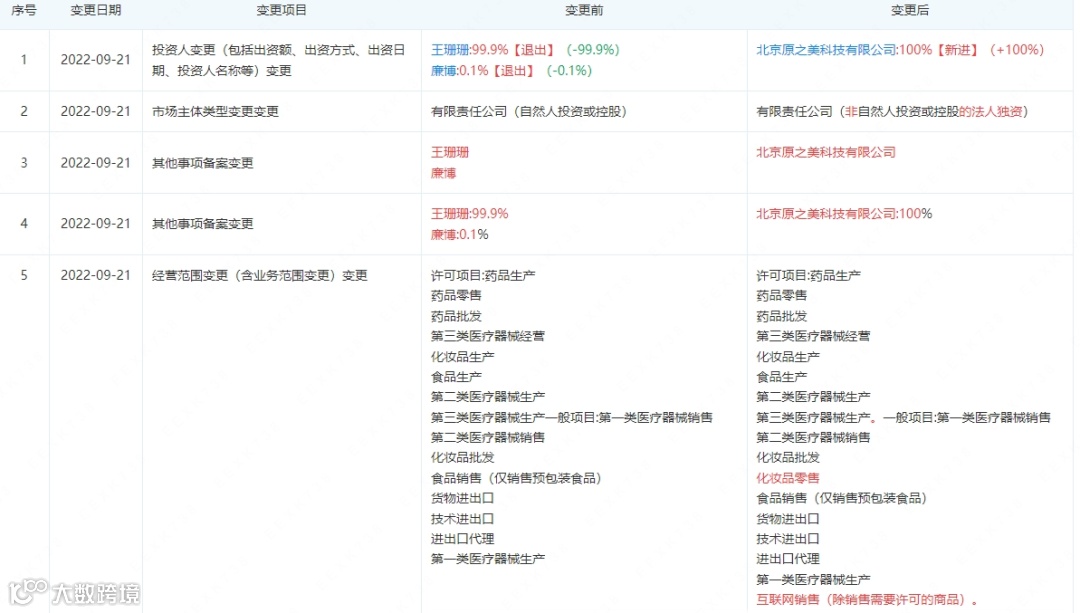
Task: Click 有限责任公司（非自然人投资或控股的法人独资）text
Action: (893, 112)
